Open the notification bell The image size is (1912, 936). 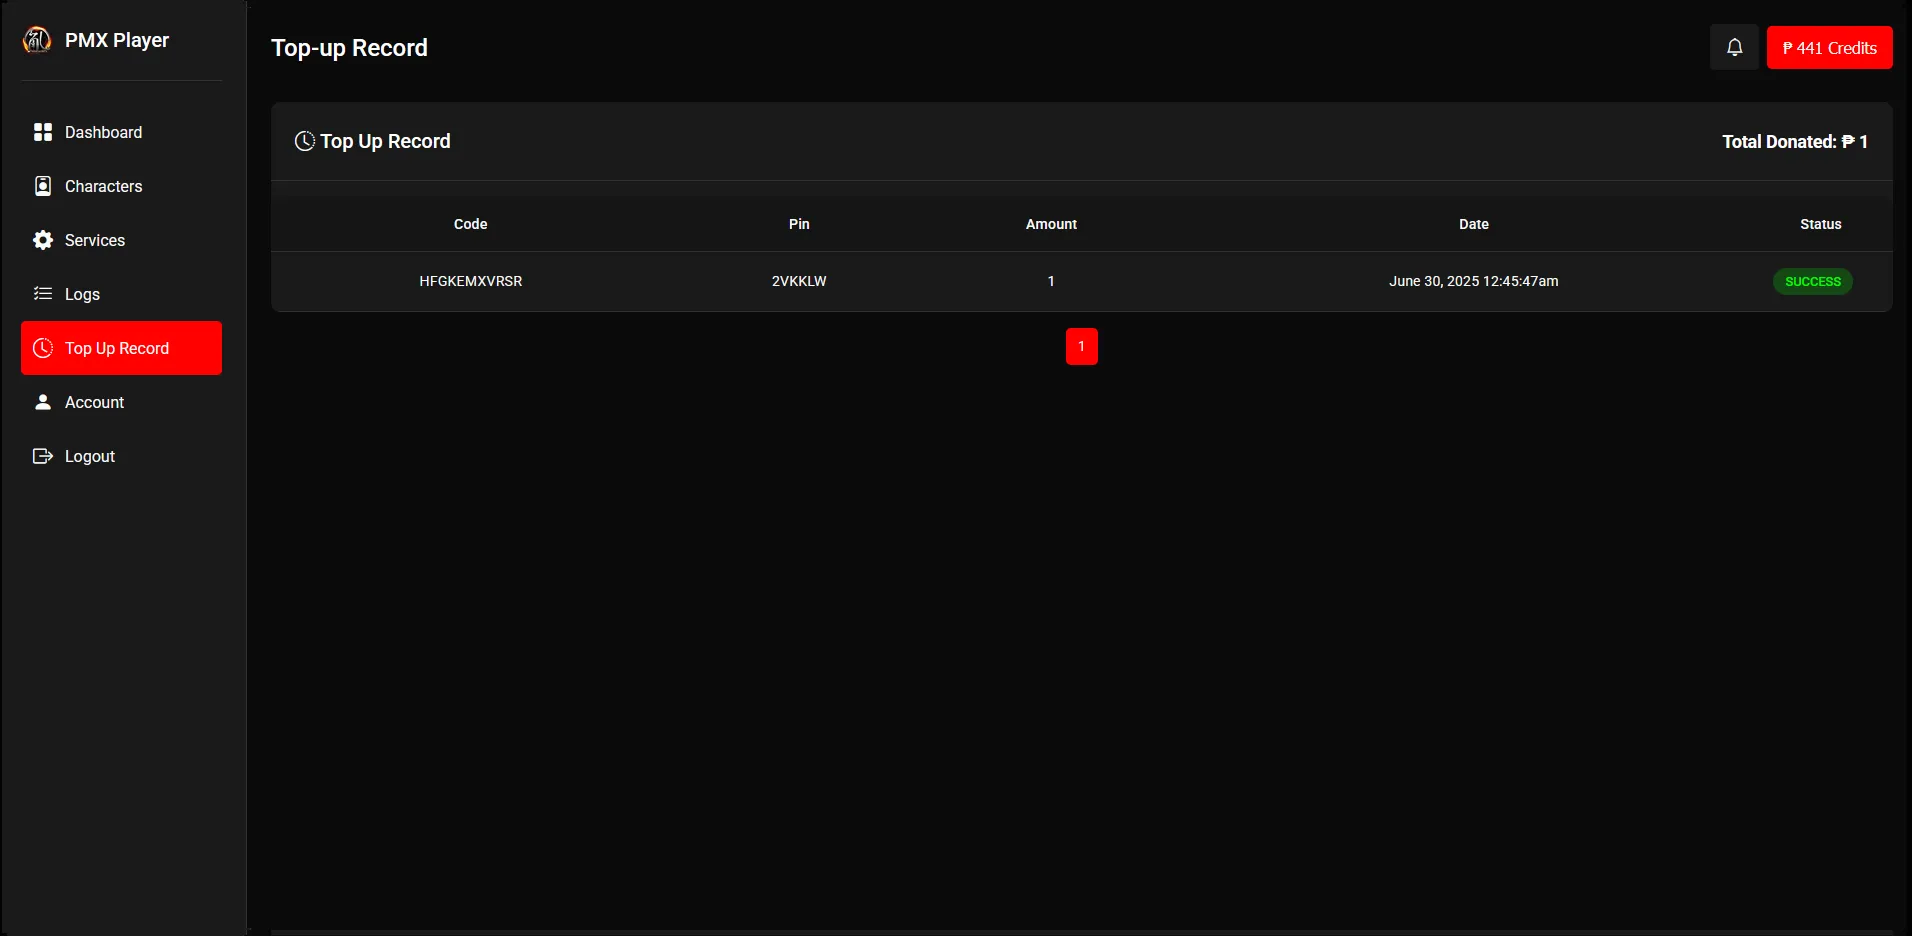(x=1734, y=48)
